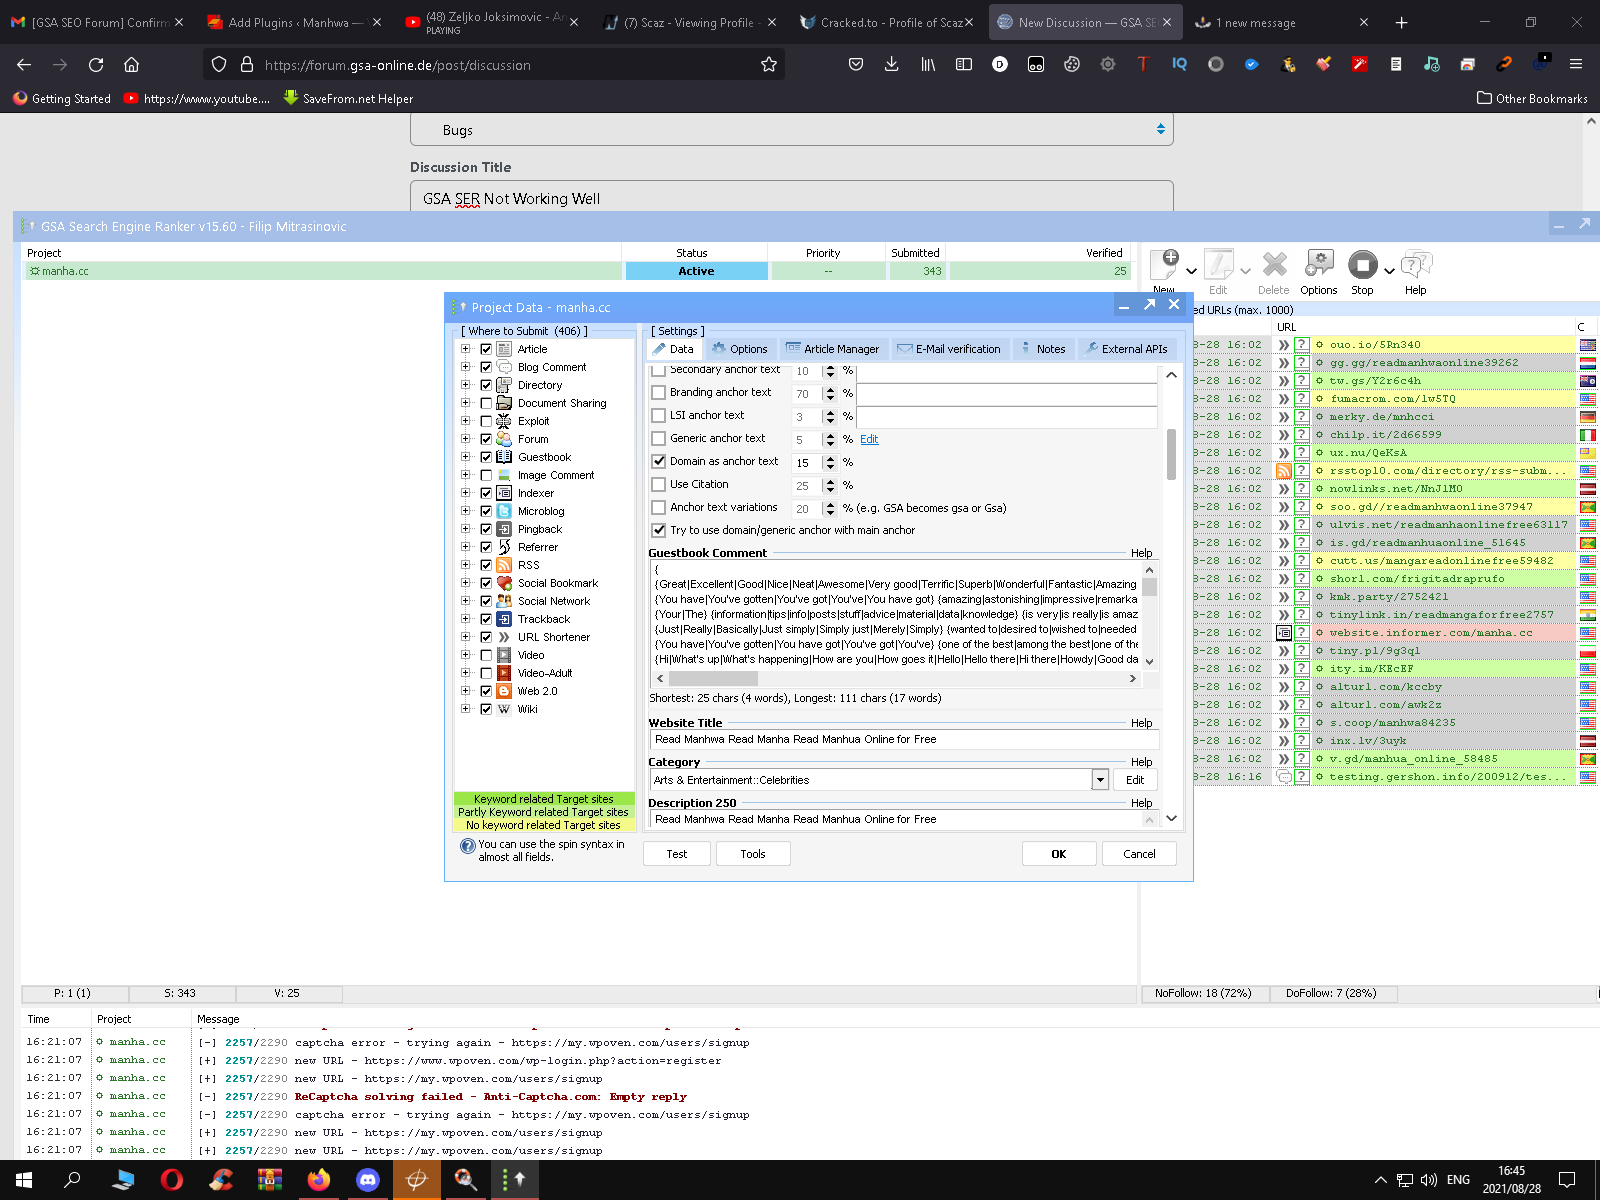
Task: Click the Firefox home button
Action: click(x=131, y=64)
